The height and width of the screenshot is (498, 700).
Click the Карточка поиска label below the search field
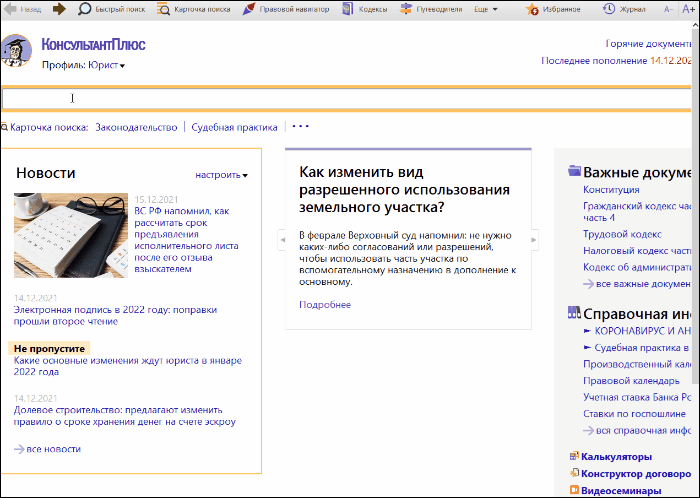49,128
